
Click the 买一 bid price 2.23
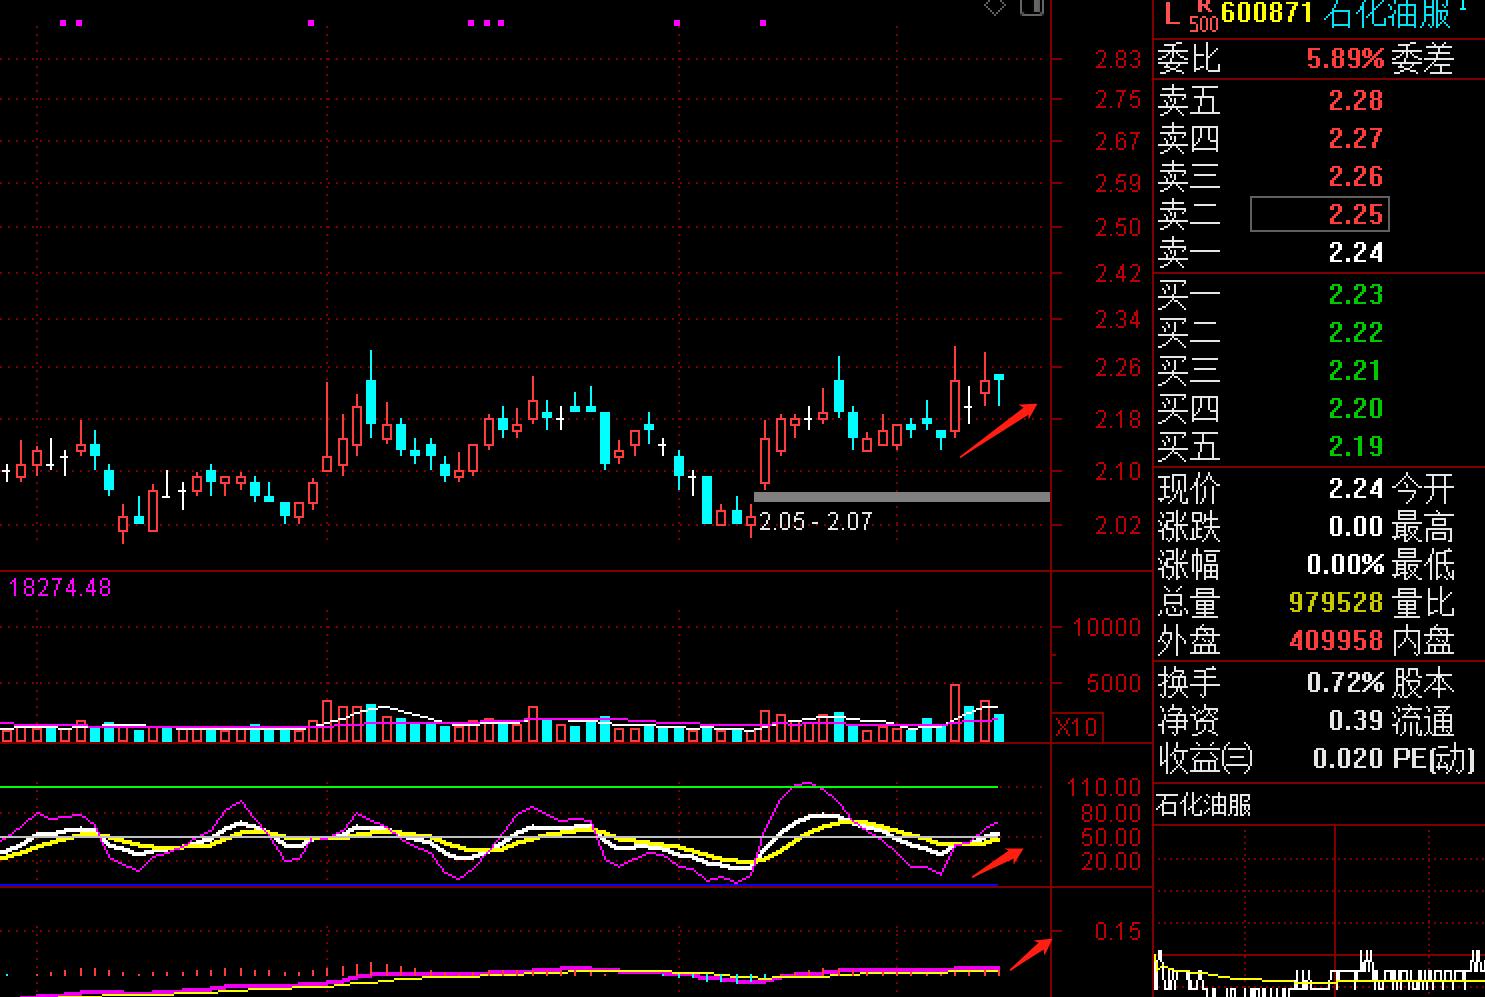(x=1355, y=294)
